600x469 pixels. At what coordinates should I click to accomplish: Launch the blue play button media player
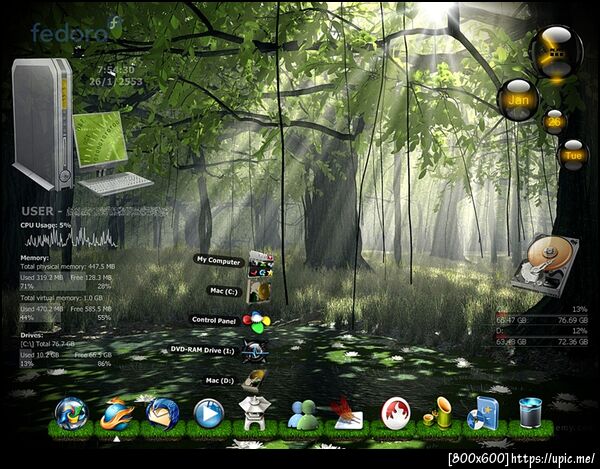pos(209,414)
